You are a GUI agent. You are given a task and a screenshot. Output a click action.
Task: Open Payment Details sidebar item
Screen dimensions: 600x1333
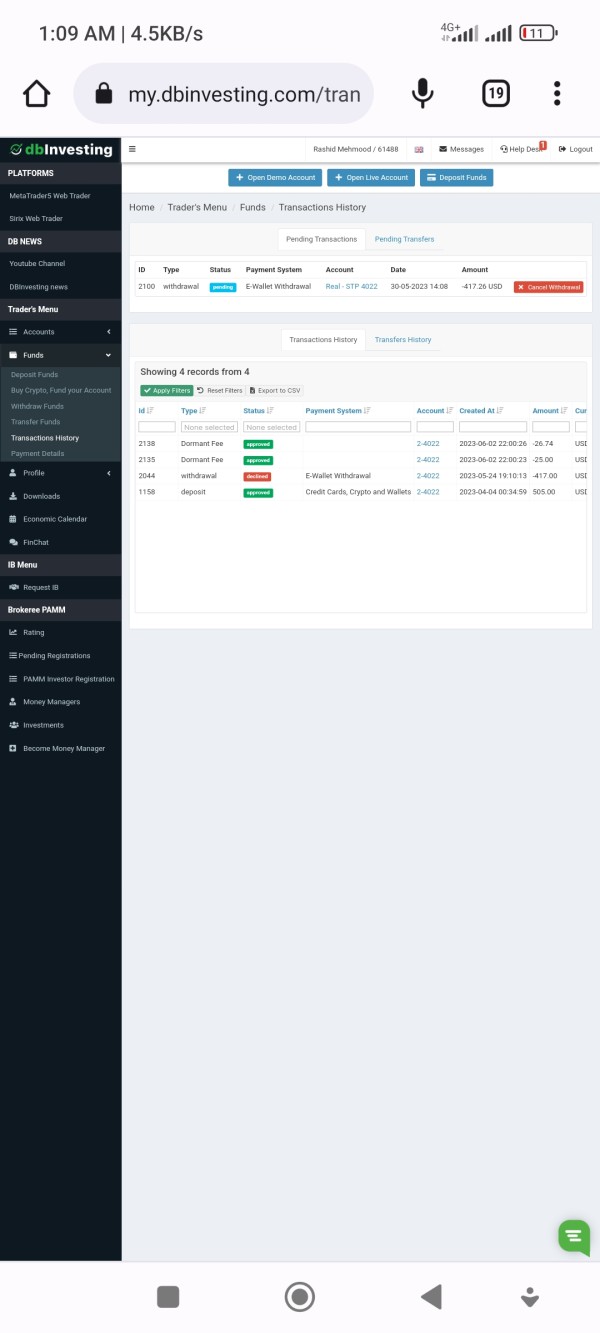pyautogui.click(x=38, y=453)
